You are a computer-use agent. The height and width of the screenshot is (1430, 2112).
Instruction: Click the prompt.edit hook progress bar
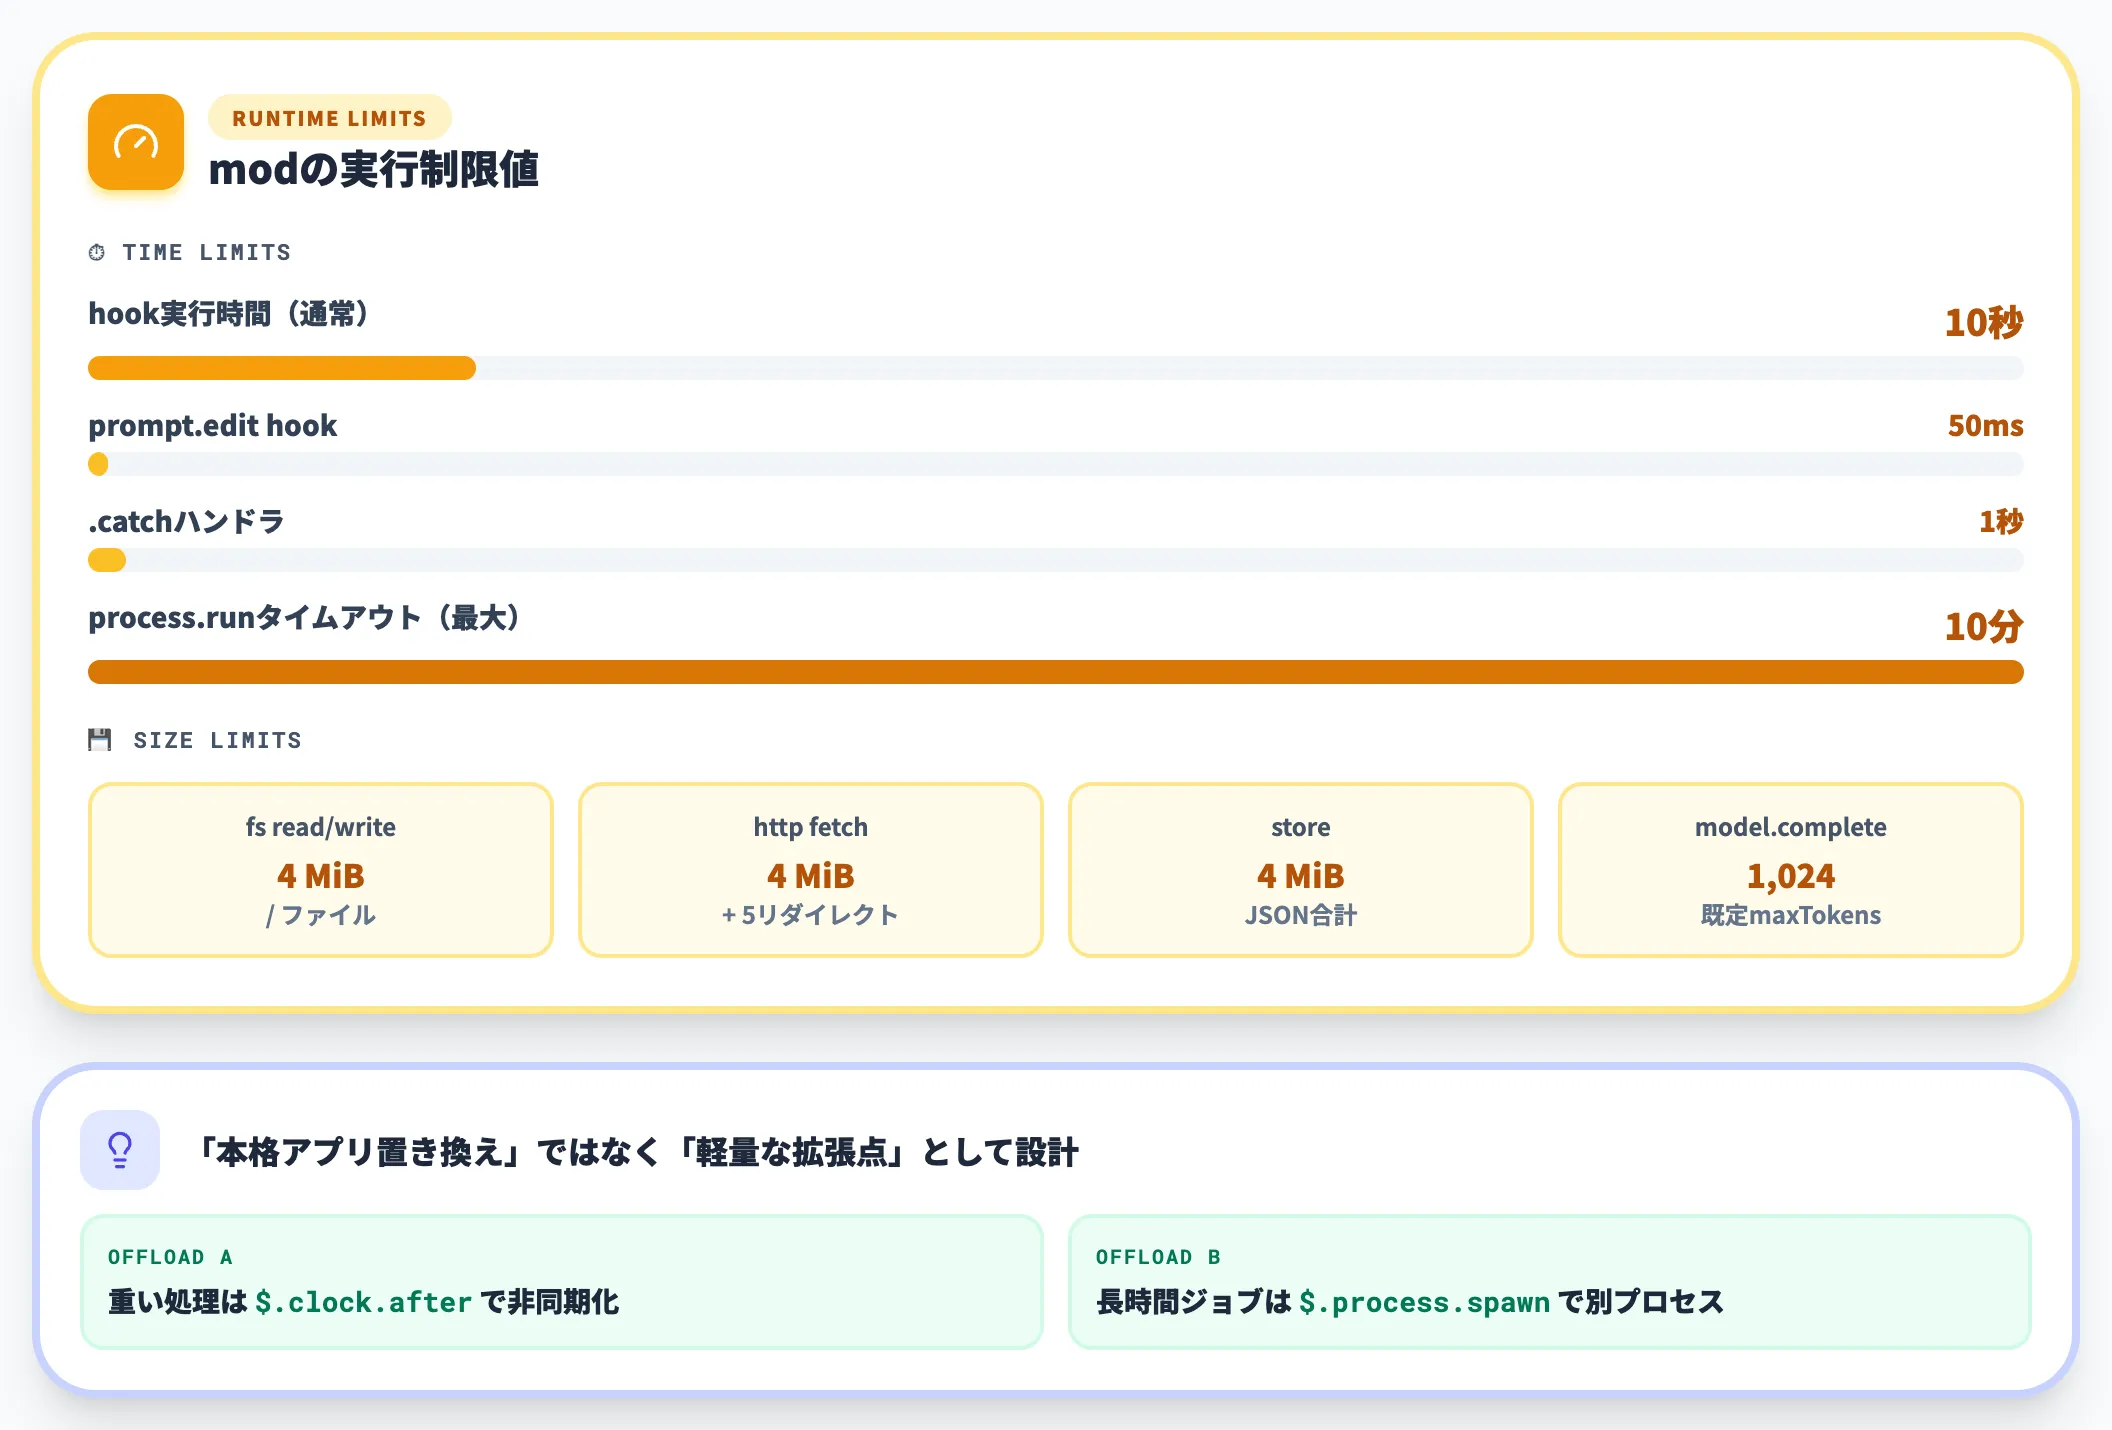pos(1056,464)
